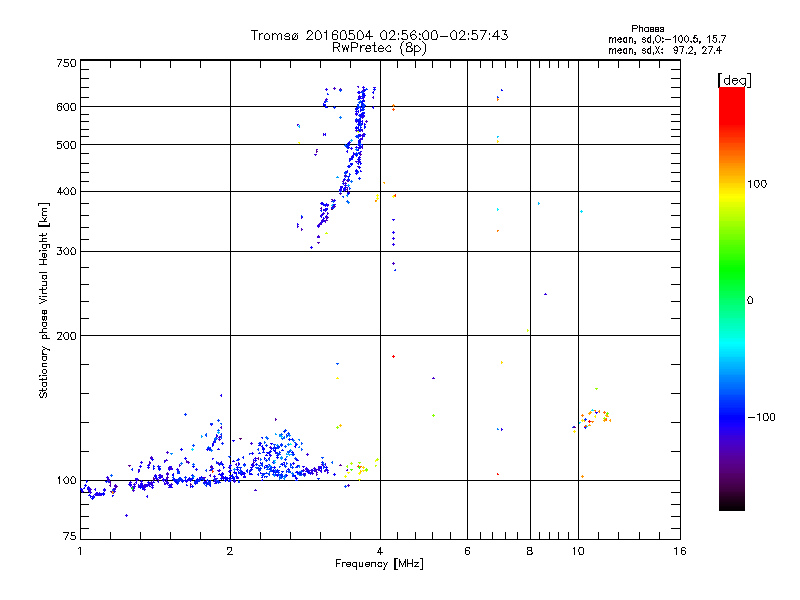Click the lone red point near 4 MHz below 200 km

393,356
